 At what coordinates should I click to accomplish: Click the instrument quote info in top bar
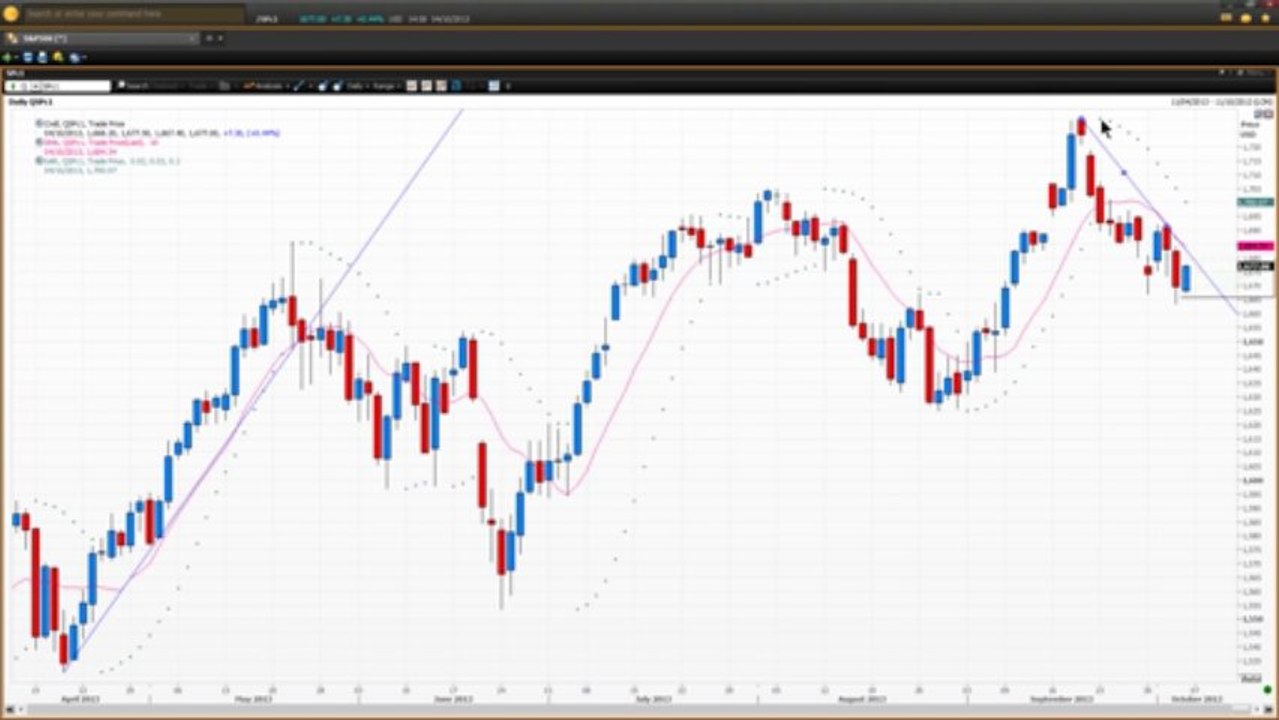(x=365, y=18)
